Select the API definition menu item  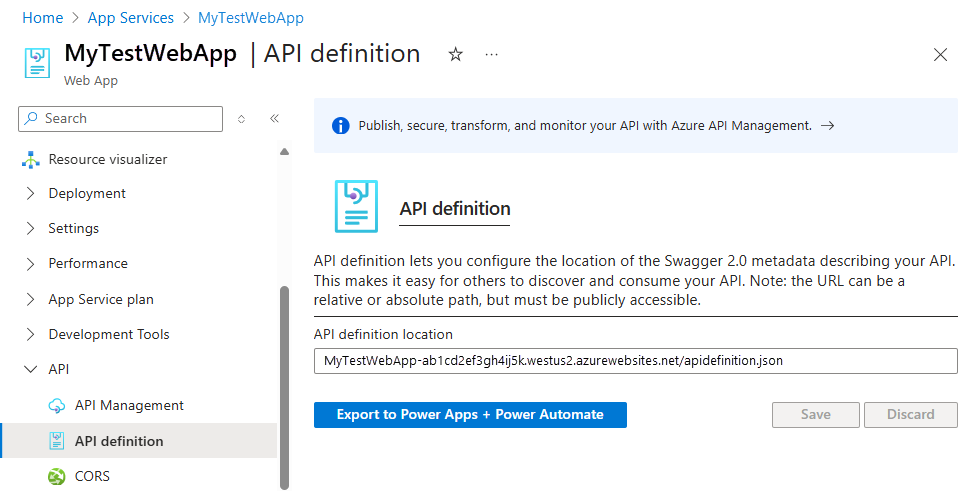139,441
